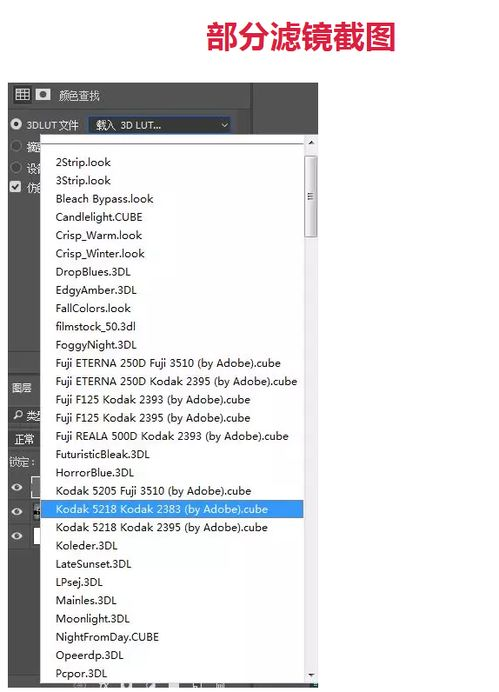
Task: Hide the top layer via eye icon
Action: (x=17, y=487)
